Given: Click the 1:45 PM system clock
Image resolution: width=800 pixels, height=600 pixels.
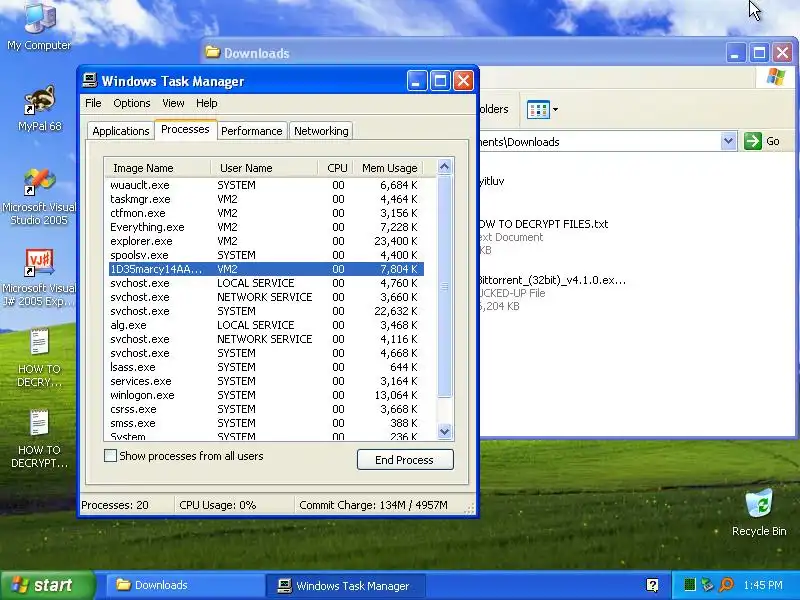Looking at the screenshot, I should coord(763,585).
